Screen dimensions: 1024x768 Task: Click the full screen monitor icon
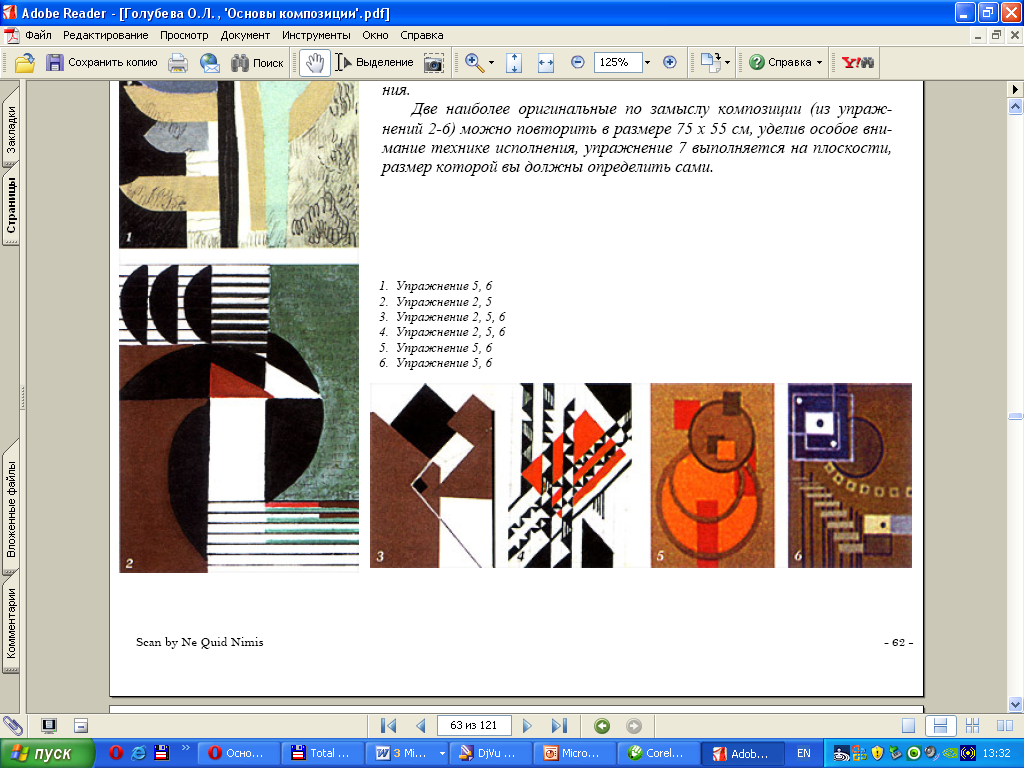pyautogui.click(x=49, y=726)
